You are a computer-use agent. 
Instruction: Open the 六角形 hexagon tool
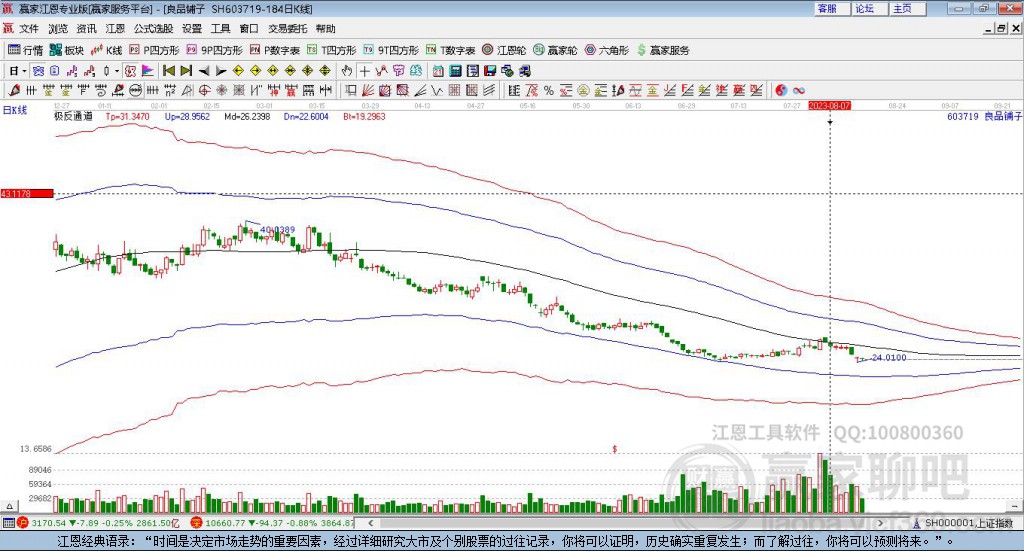607,50
